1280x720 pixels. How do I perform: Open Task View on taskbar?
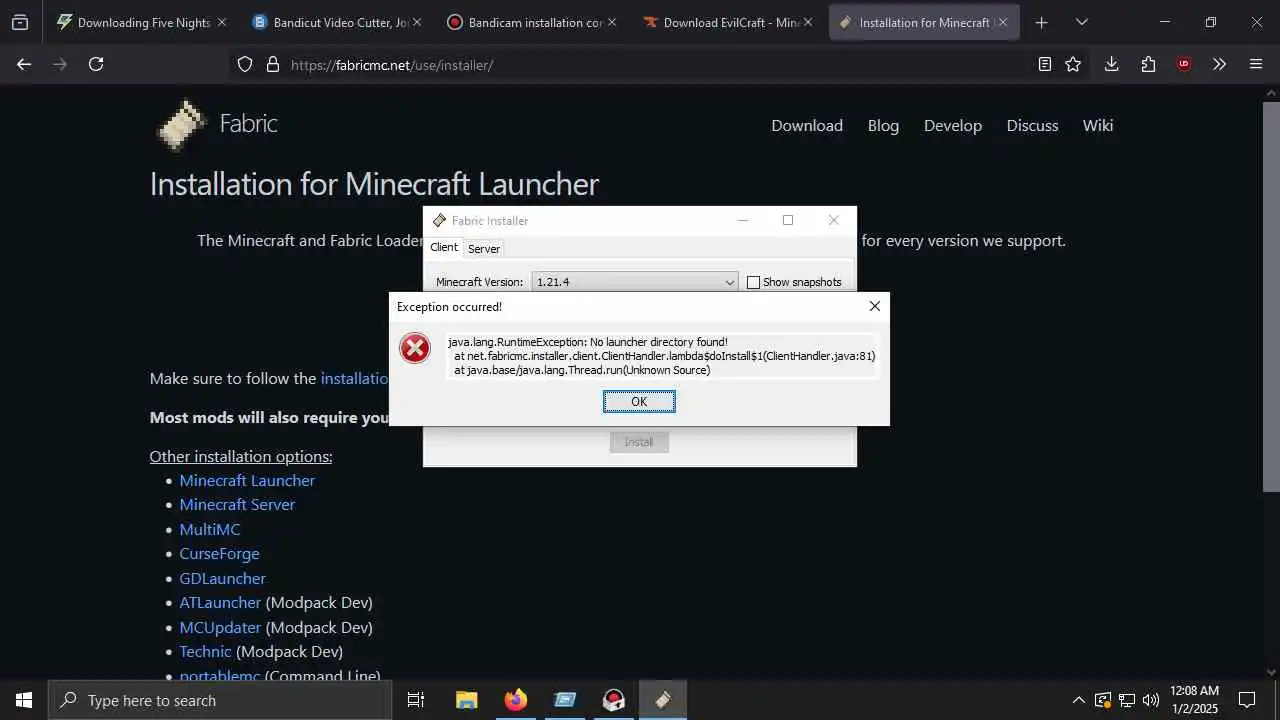click(416, 700)
